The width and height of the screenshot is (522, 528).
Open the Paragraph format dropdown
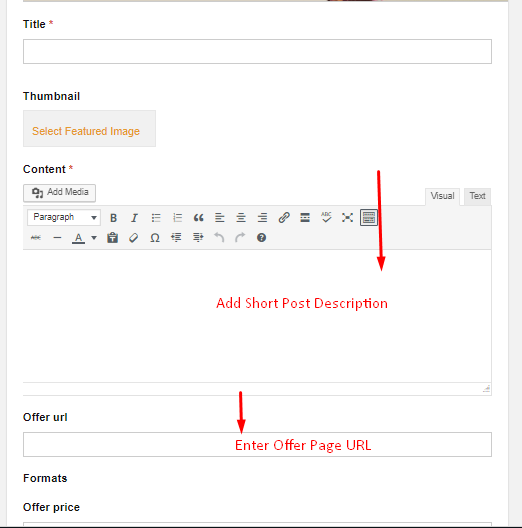pos(64,217)
